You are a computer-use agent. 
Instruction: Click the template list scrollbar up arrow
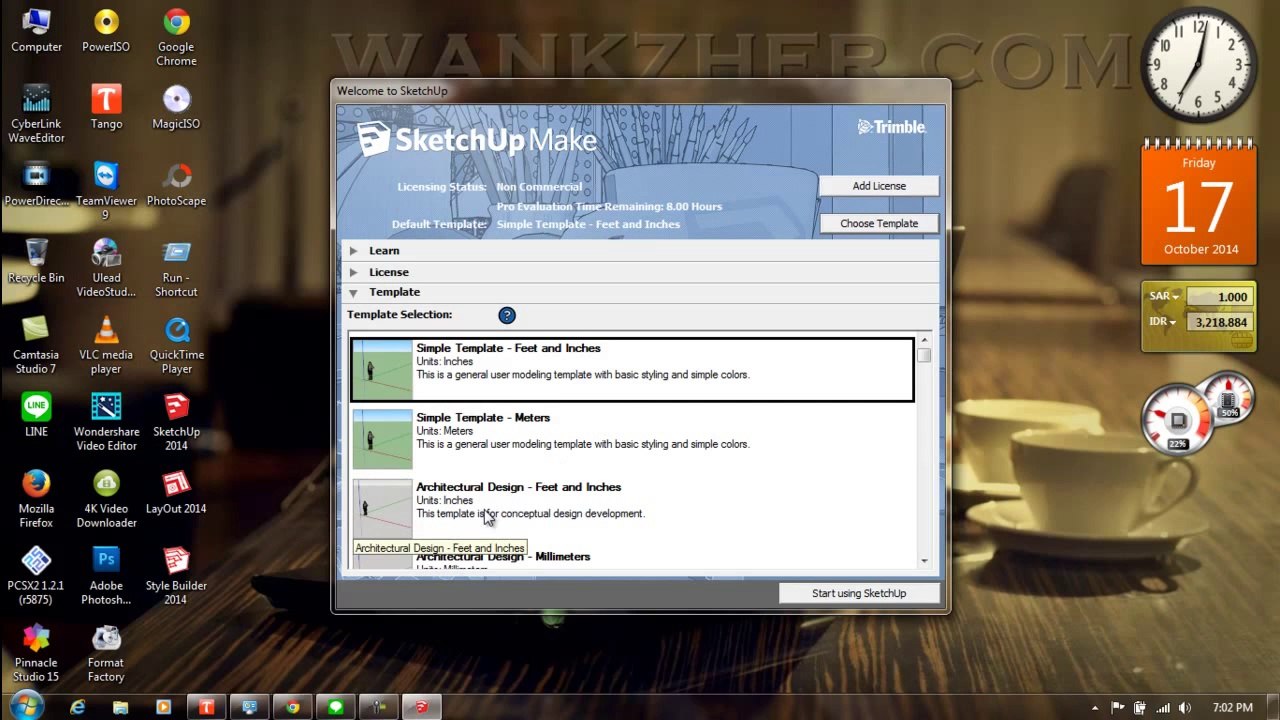924,340
